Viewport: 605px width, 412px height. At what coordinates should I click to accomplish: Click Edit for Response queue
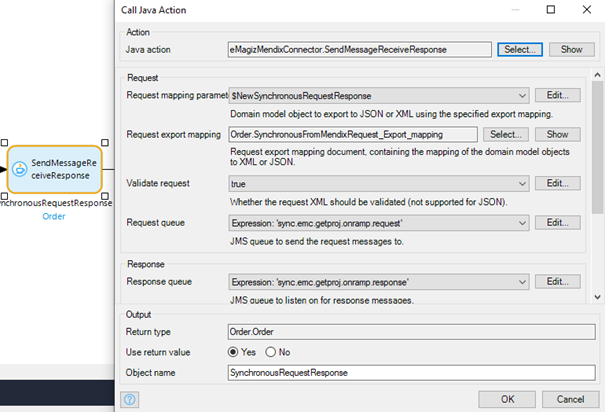[x=558, y=282]
